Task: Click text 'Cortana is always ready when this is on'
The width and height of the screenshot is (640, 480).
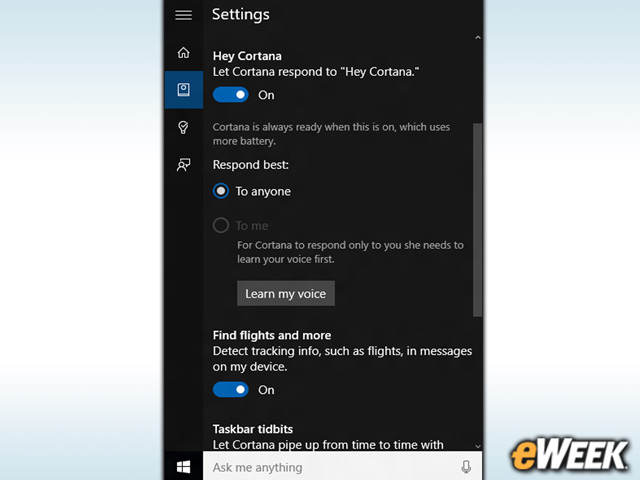Action: coord(304,127)
